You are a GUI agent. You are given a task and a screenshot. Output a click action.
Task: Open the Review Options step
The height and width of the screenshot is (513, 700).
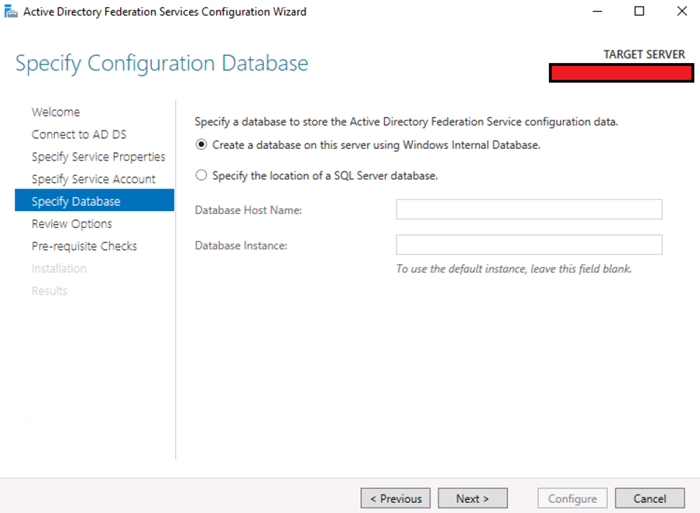(72, 224)
